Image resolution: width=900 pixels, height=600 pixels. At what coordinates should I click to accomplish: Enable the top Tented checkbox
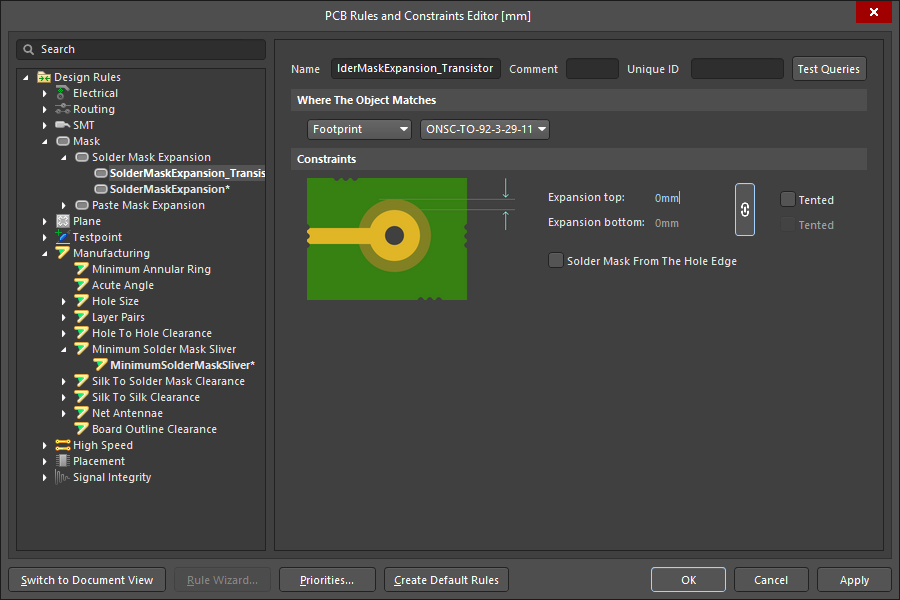[788, 199]
